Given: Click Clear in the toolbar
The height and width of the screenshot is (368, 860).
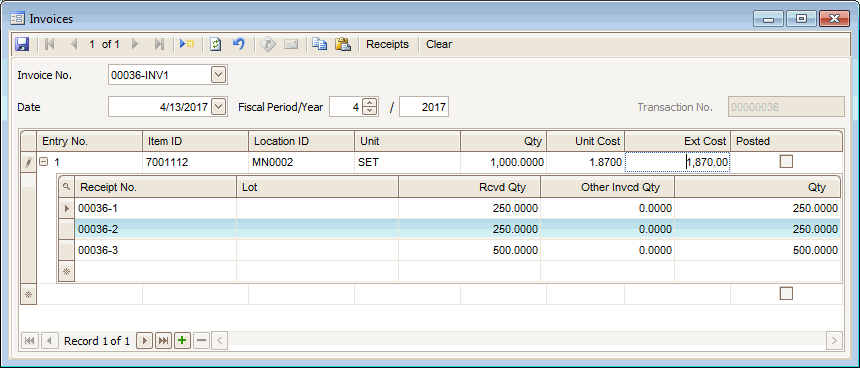Looking at the screenshot, I should pyautogui.click(x=439, y=44).
